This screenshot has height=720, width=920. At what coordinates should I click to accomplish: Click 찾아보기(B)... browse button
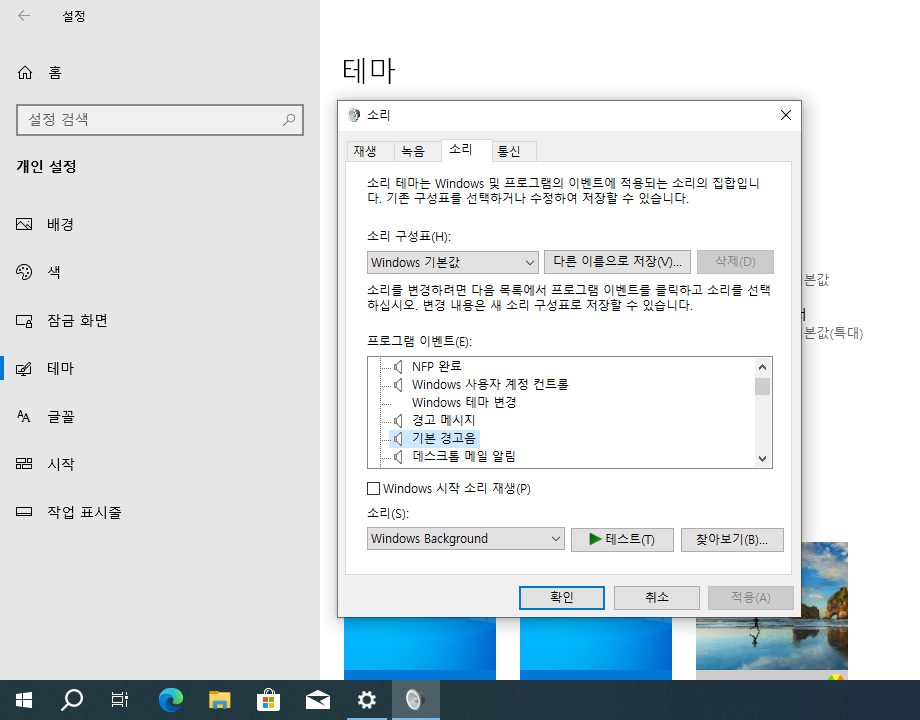click(732, 539)
